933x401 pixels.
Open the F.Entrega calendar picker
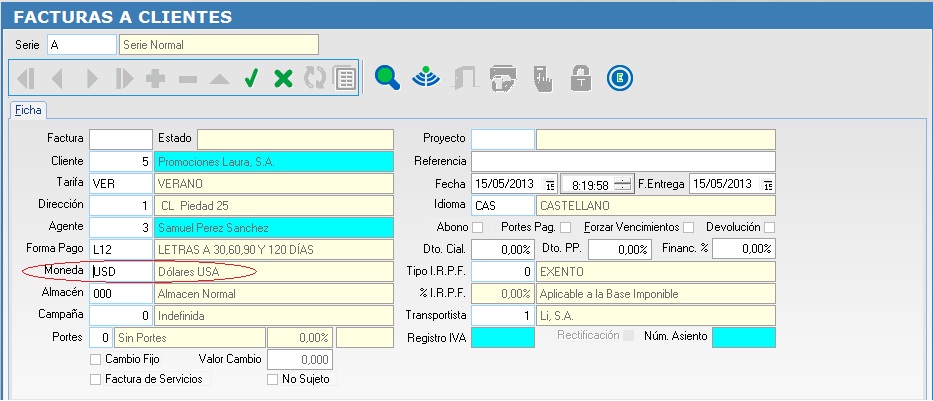768,185
